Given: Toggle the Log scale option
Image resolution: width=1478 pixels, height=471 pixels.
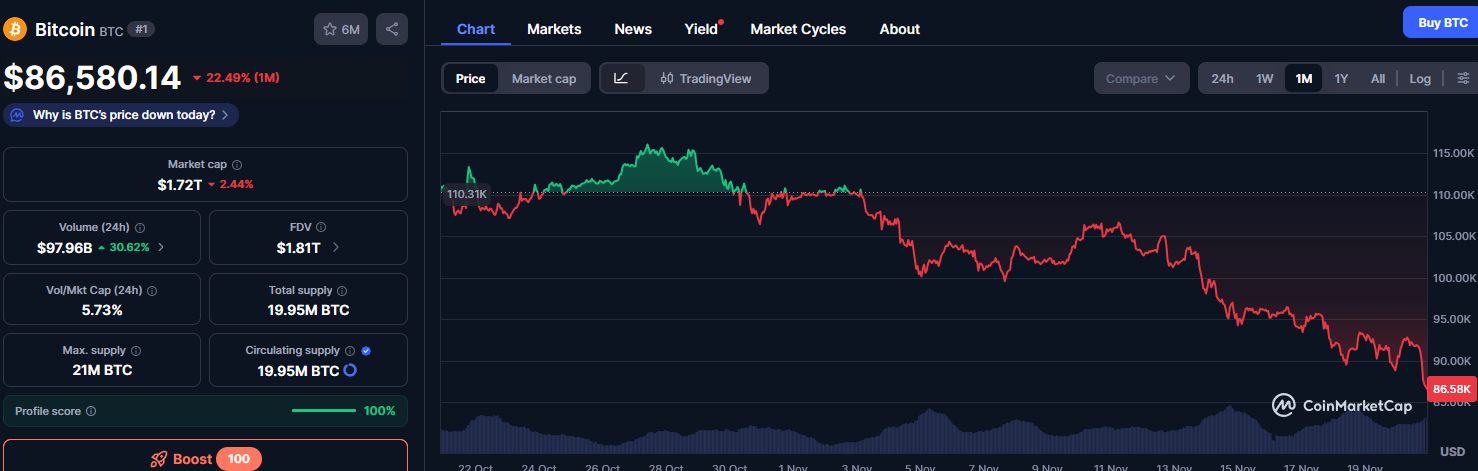Looking at the screenshot, I should tap(1420, 78).
